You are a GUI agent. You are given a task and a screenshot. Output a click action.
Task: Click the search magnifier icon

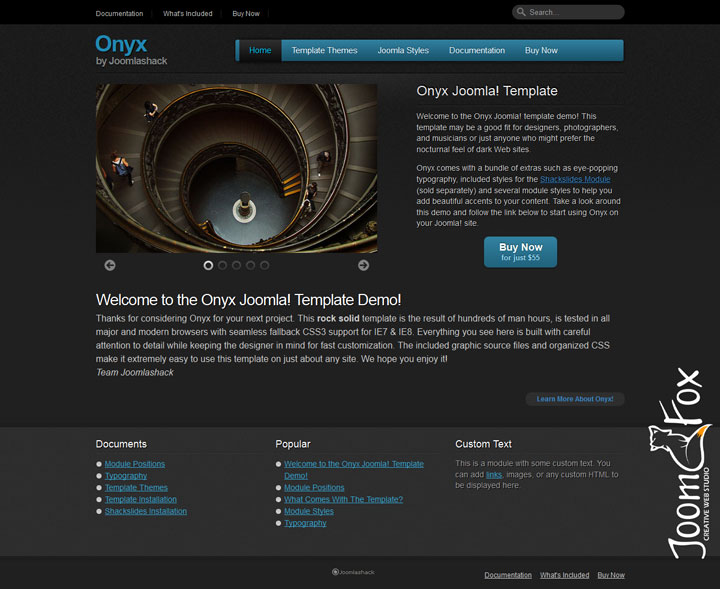click(x=521, y=12)
